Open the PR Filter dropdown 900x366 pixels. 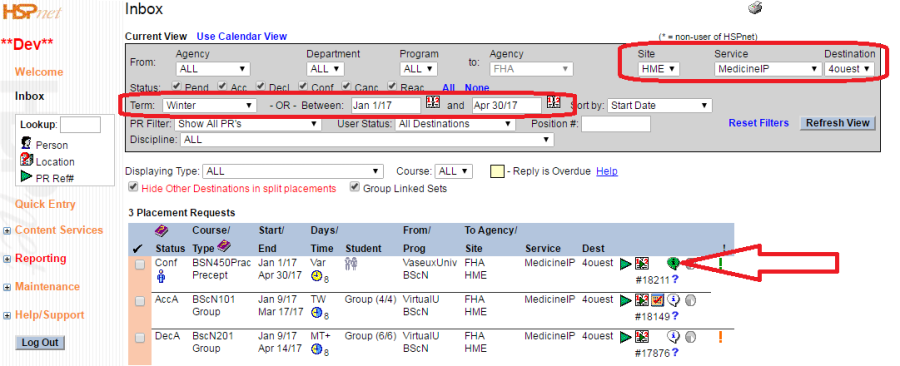coord(248,124)
